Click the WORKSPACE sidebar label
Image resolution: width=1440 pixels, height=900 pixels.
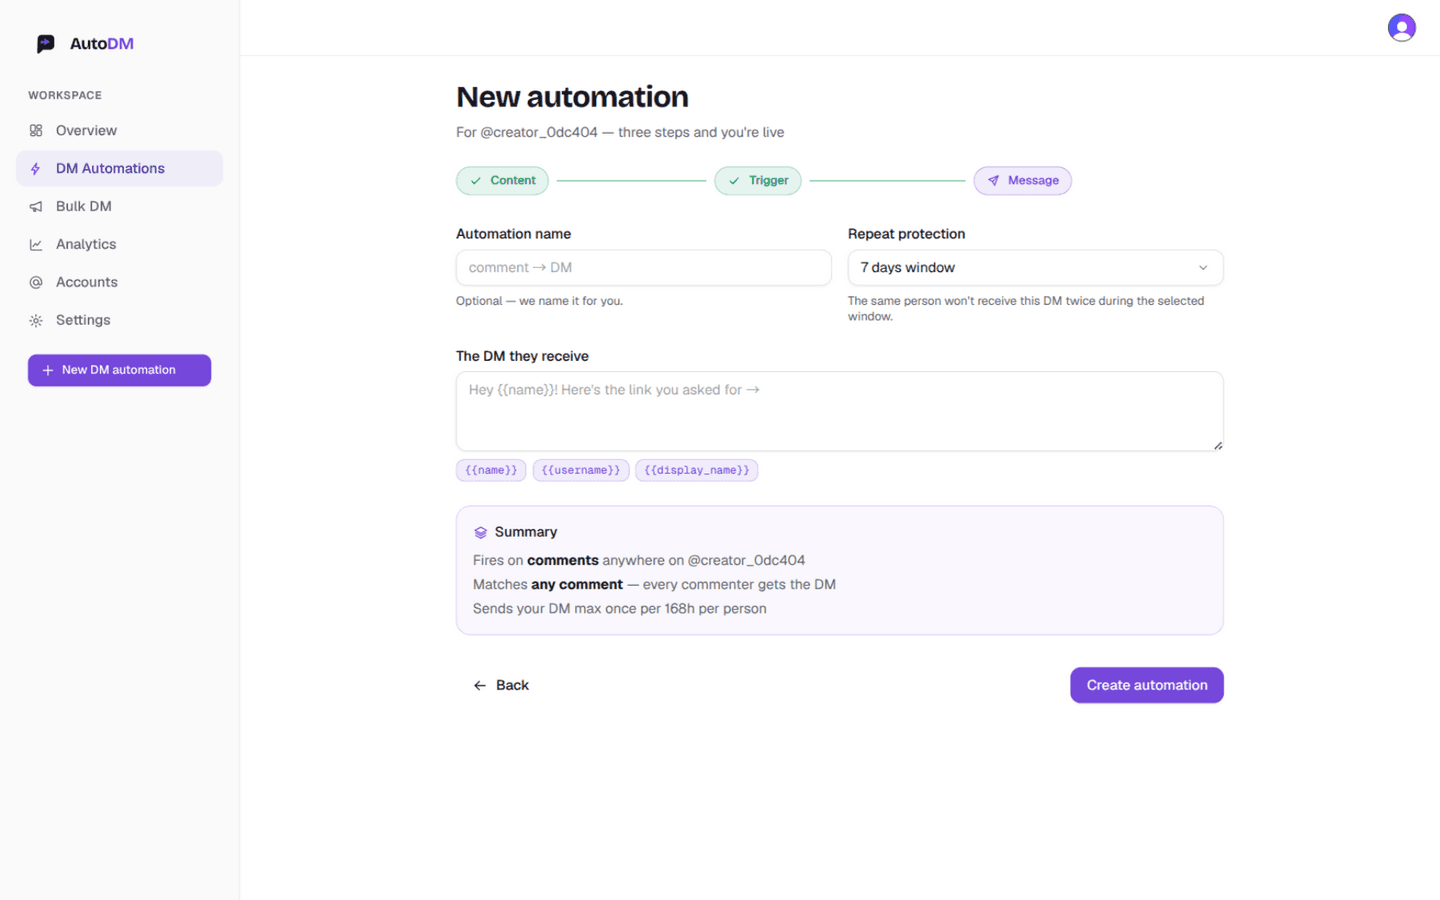[x=65, y=96]
